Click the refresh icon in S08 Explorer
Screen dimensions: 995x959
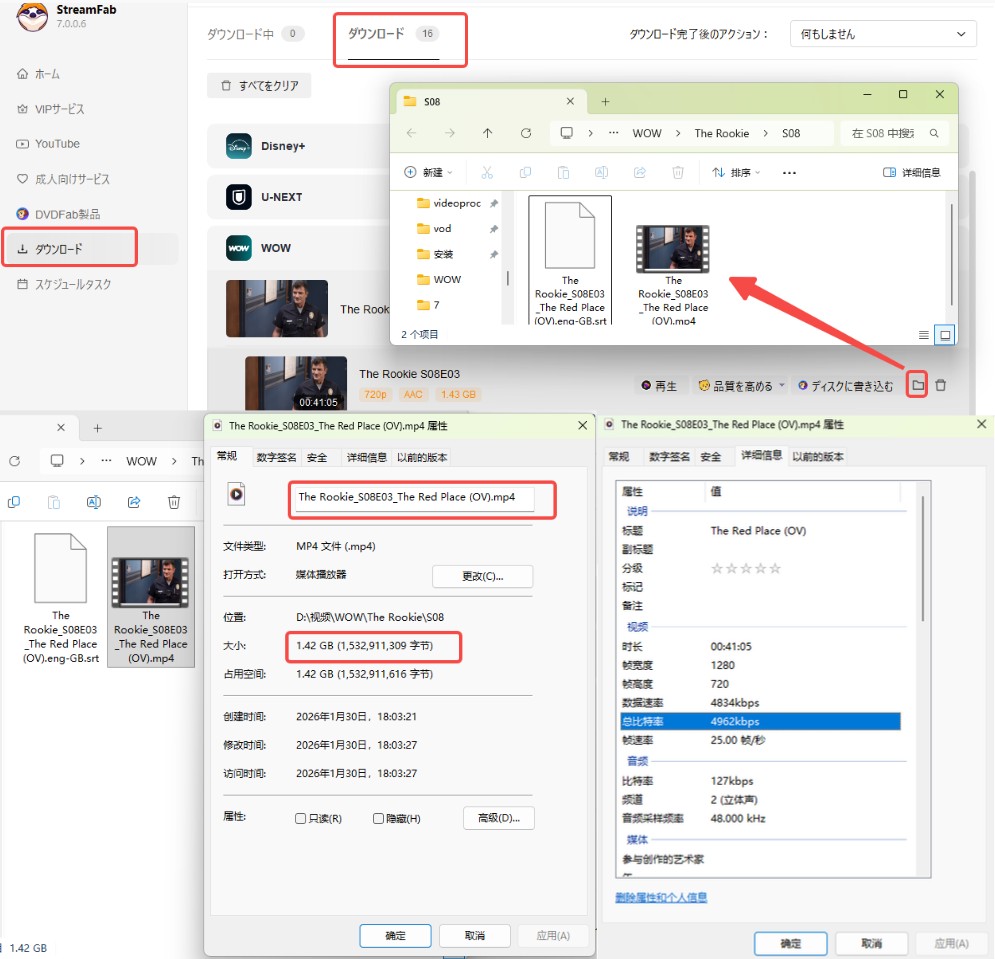pos(526,133)
